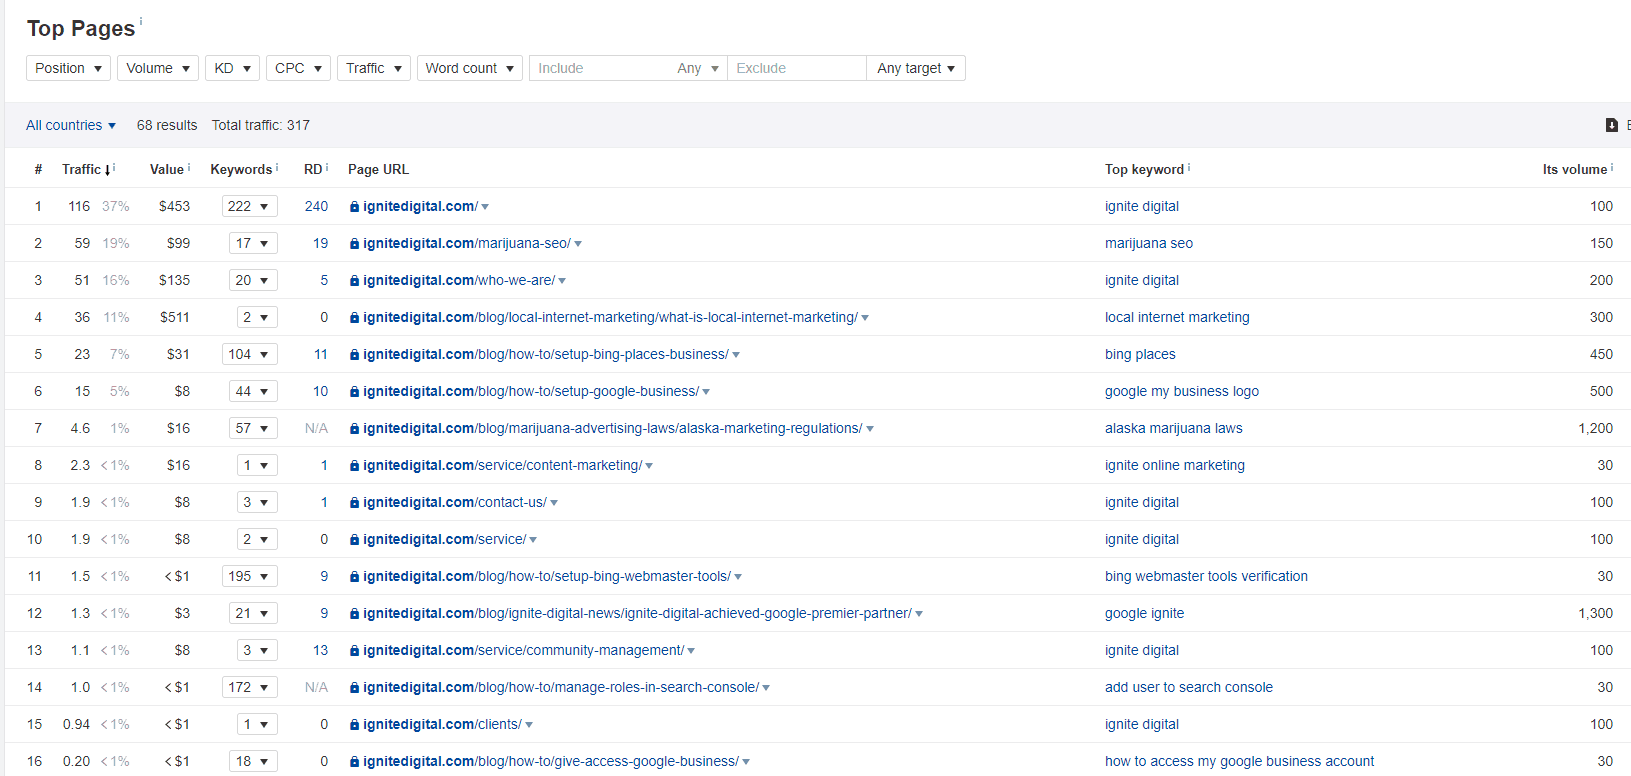Click the '68 results' text
Image resolution: width=1631 pixels, height=776 pixels.
point(167,125)
